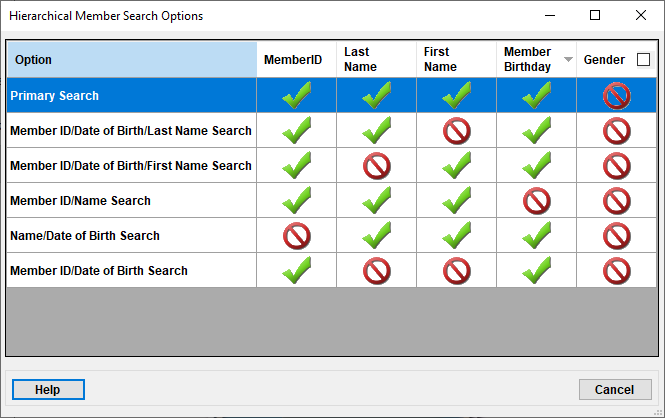Click MemberID checkmark in Member ID/Name Search row
Screen dimensions: 665x418
296,200
